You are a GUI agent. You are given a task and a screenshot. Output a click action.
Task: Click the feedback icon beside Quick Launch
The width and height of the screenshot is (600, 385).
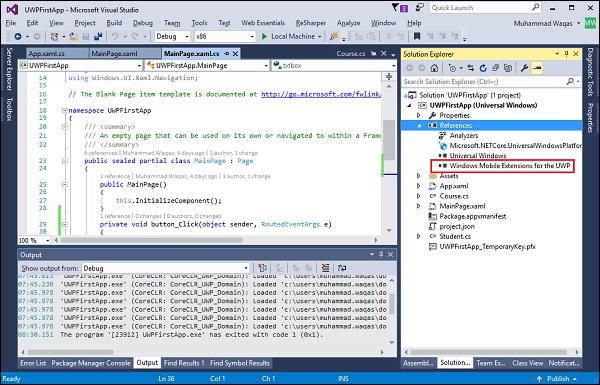419,8
